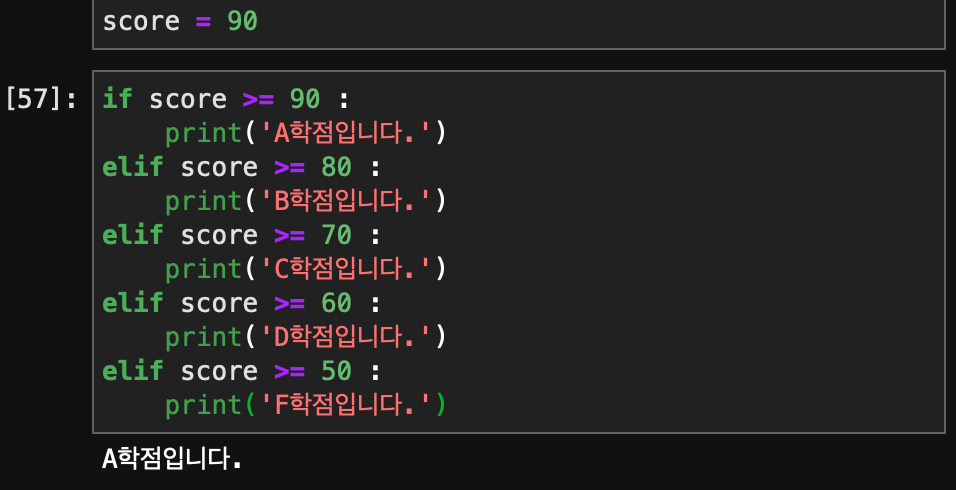Image resolution: width=956 pixels, height=490 pixels.
Task: Click the 'elif score >= 80 :' line
Action: point(241,167)
